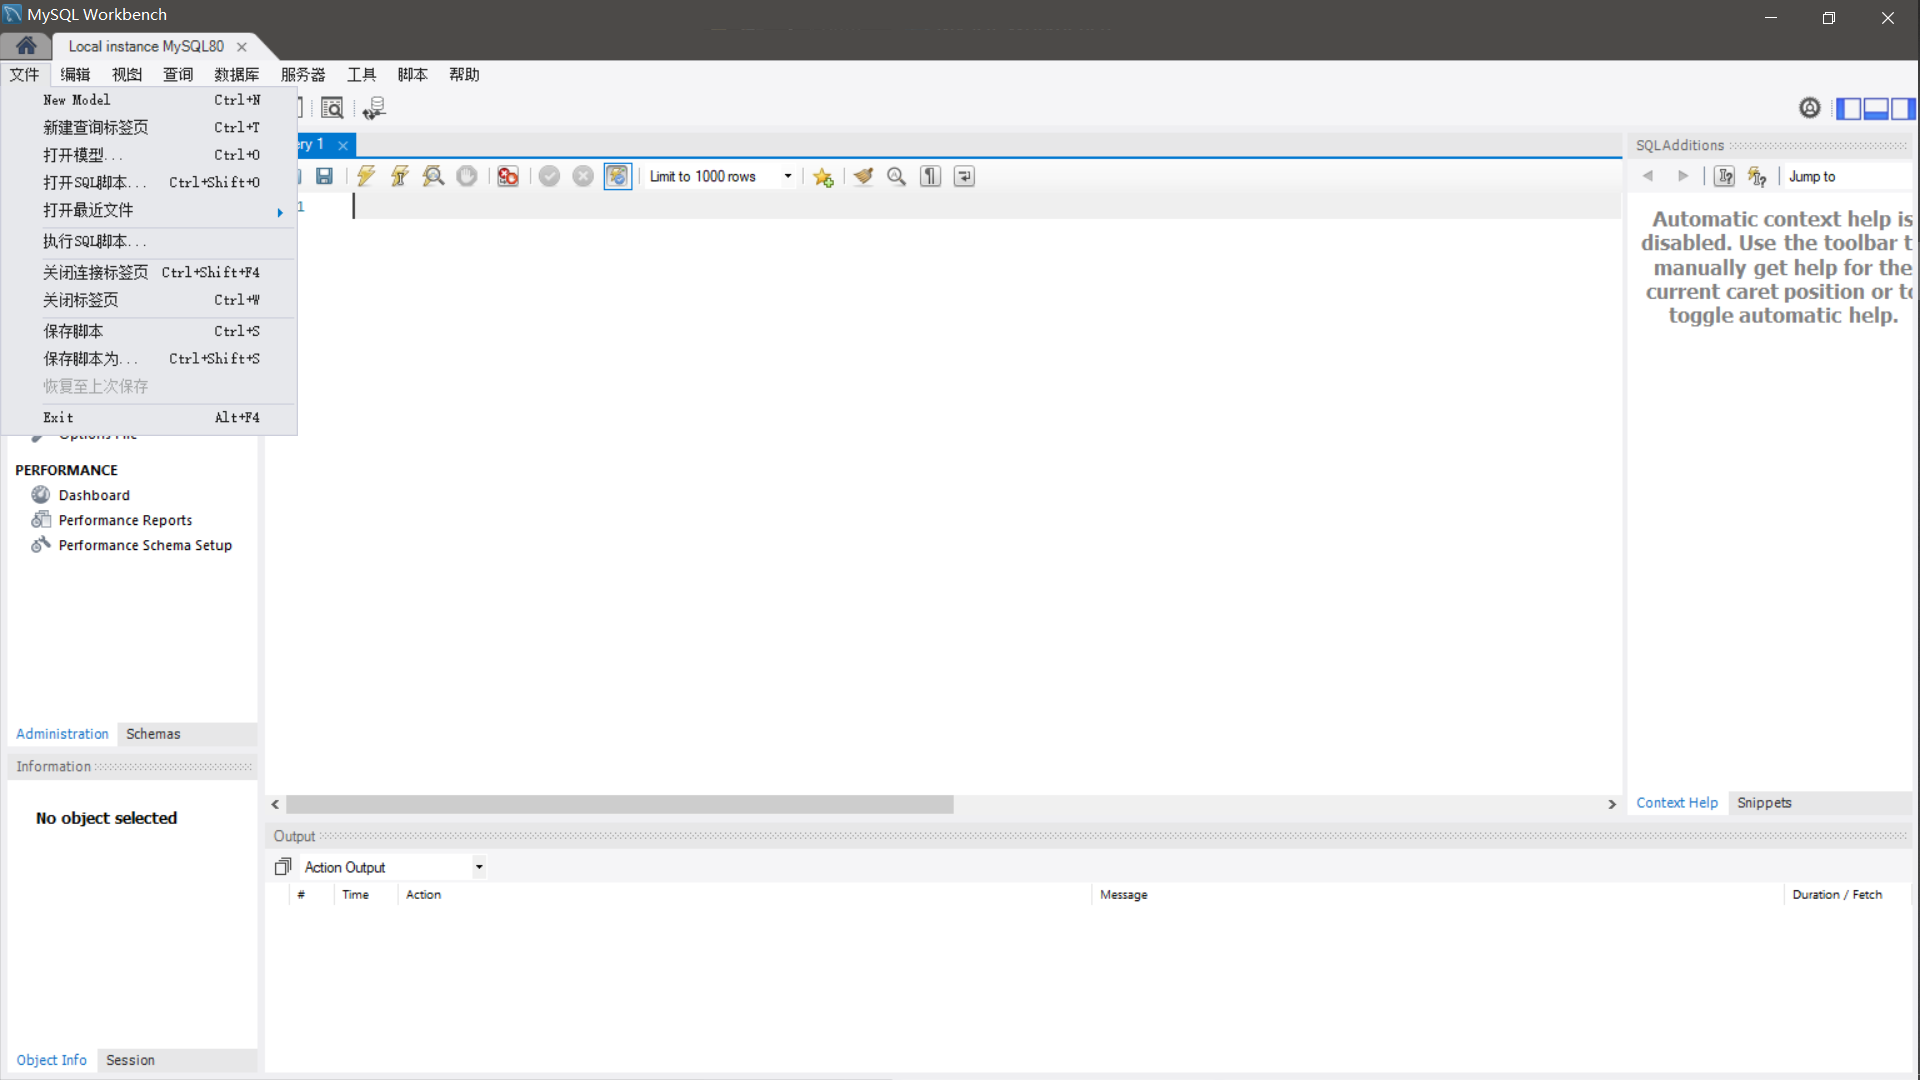Click the Context Help button
Screen dimensions: 1920x1080
click(1676, 802)
